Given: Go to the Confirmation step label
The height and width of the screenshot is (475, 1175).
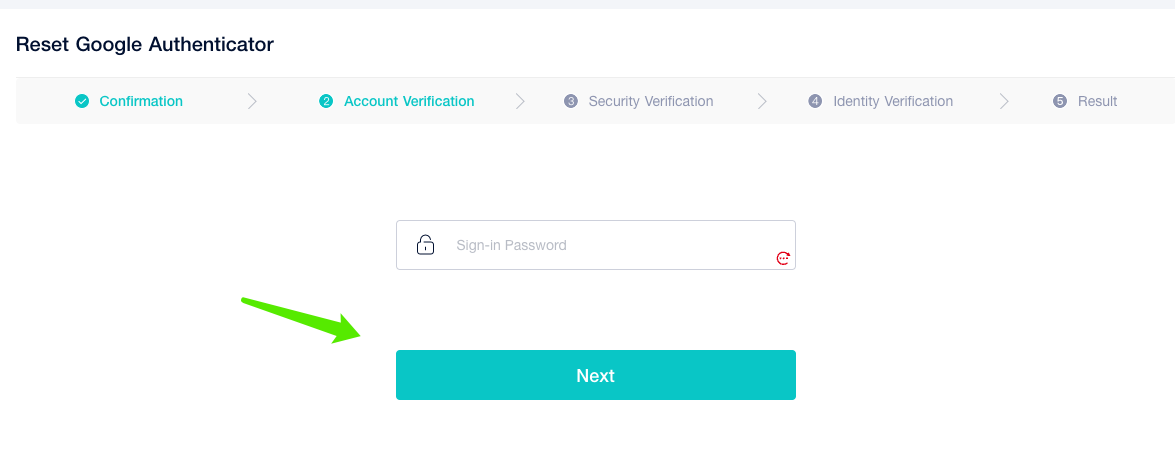Looking at the screenshot, I should [x=141, y=101].
